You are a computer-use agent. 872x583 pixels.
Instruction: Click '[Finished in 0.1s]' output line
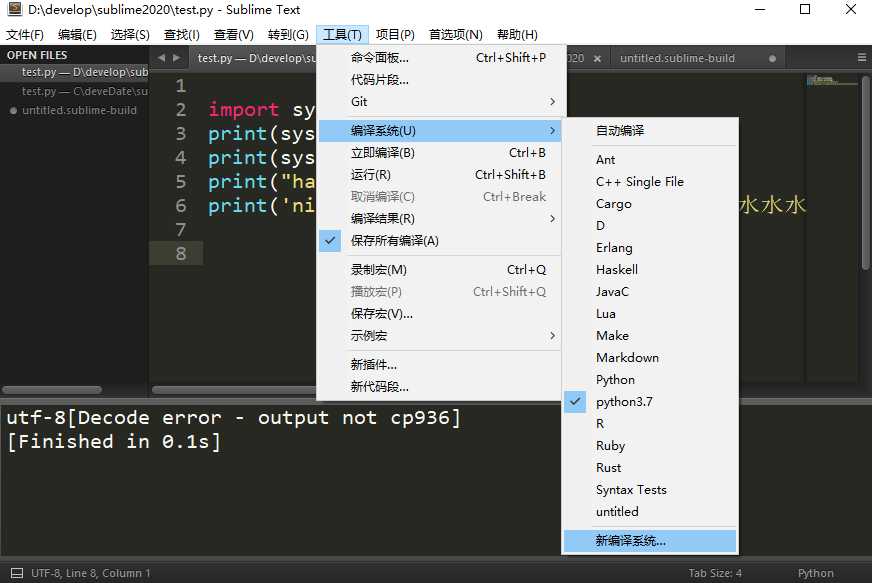pos(114,442)
